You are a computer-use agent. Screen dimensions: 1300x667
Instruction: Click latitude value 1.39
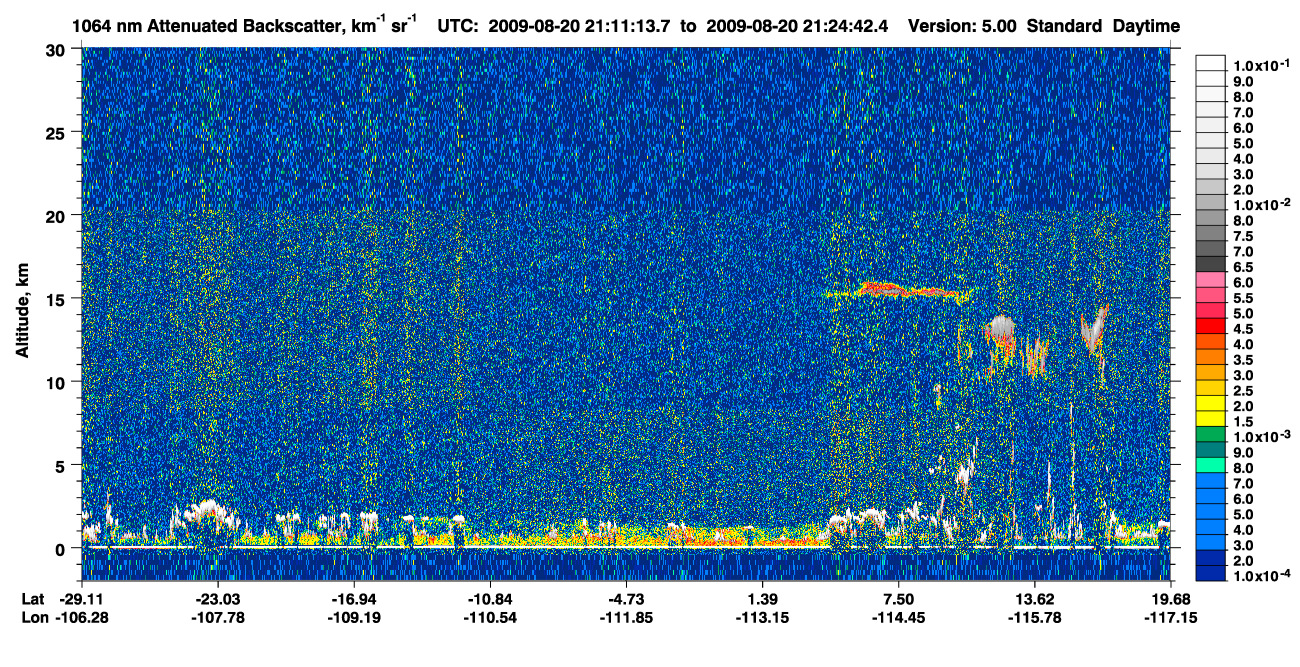(x=762, y=598)
